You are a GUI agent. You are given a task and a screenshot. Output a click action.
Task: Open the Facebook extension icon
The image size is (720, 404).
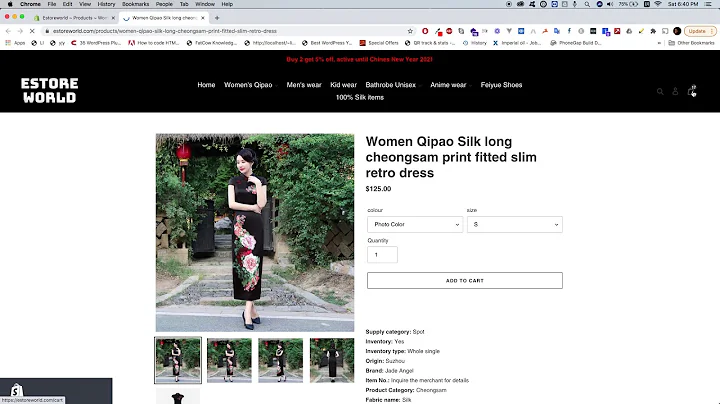pos(569,31)
